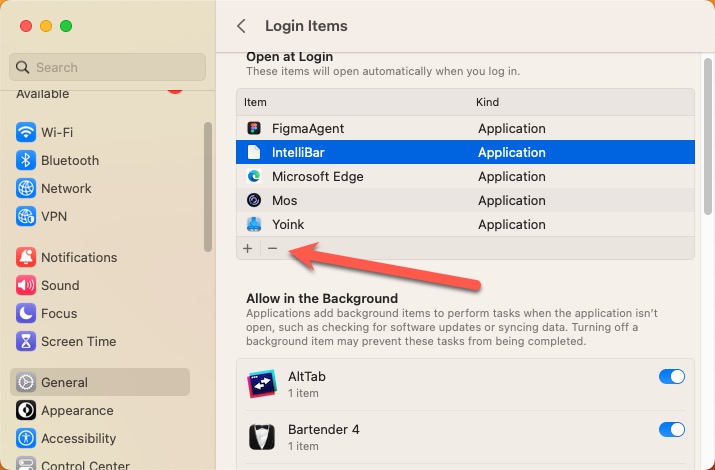Add a login item with plus button

click(x=248, y=248)
